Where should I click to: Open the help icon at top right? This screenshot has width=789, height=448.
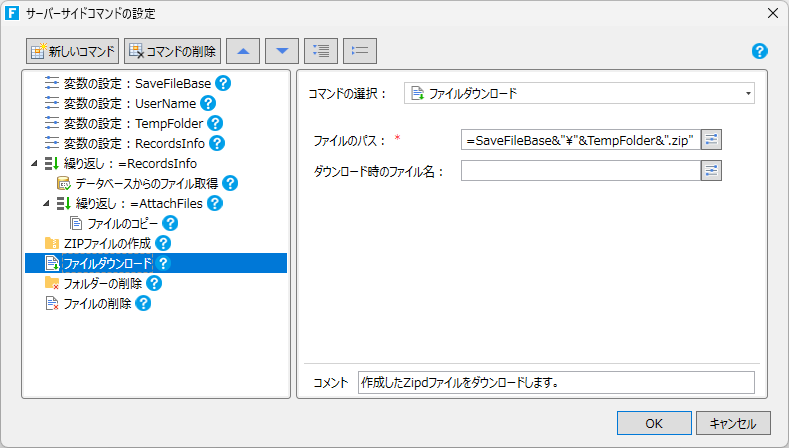pos(759,51)
